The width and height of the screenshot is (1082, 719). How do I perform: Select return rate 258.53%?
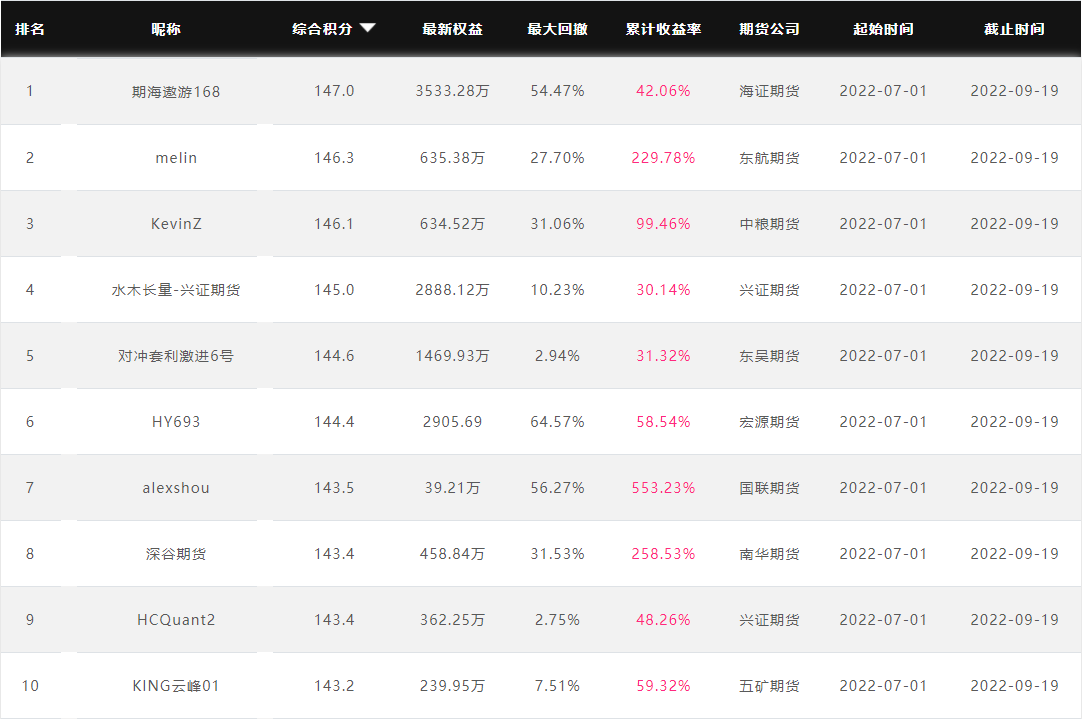click(663, 554)
